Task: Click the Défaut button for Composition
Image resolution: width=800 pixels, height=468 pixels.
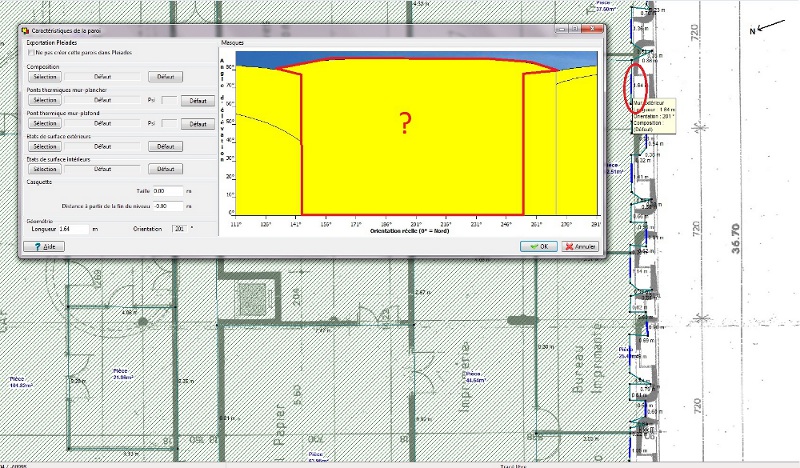Action: pos(165,77)
